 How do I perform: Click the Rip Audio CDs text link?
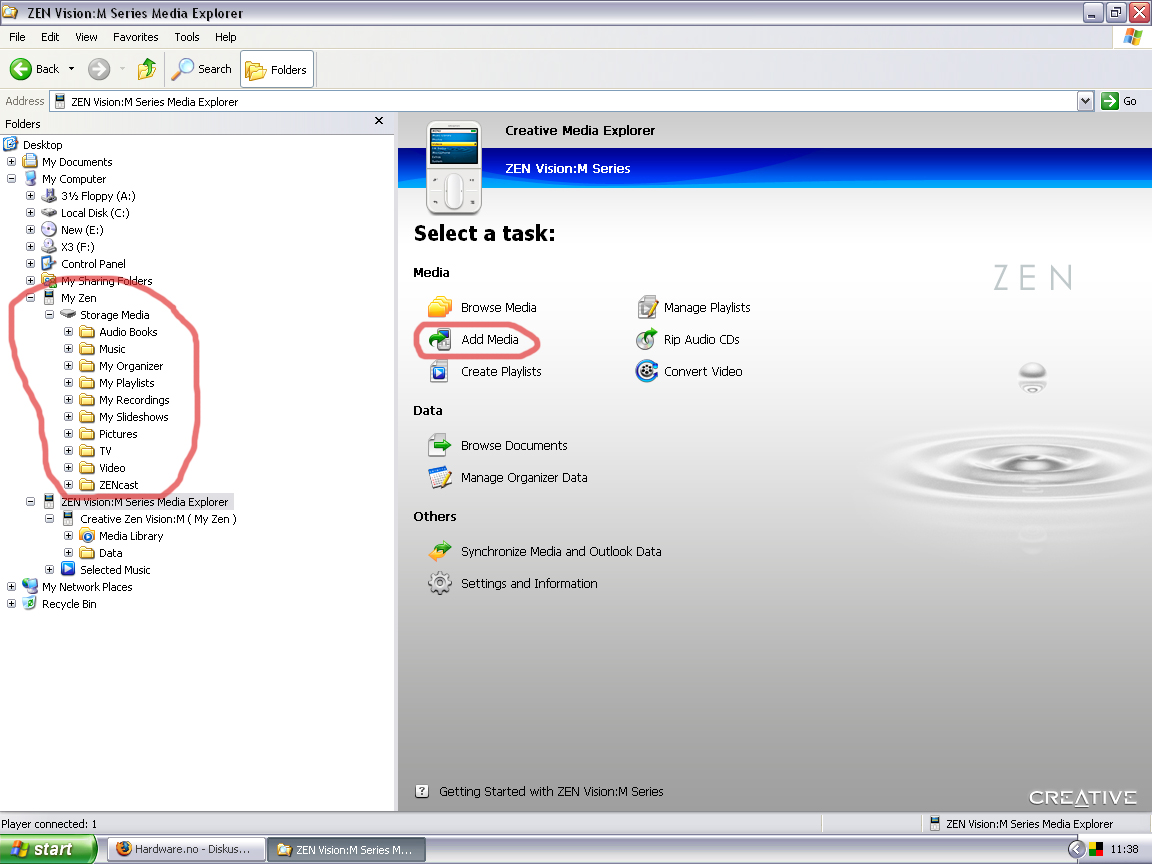pos(702,339)
